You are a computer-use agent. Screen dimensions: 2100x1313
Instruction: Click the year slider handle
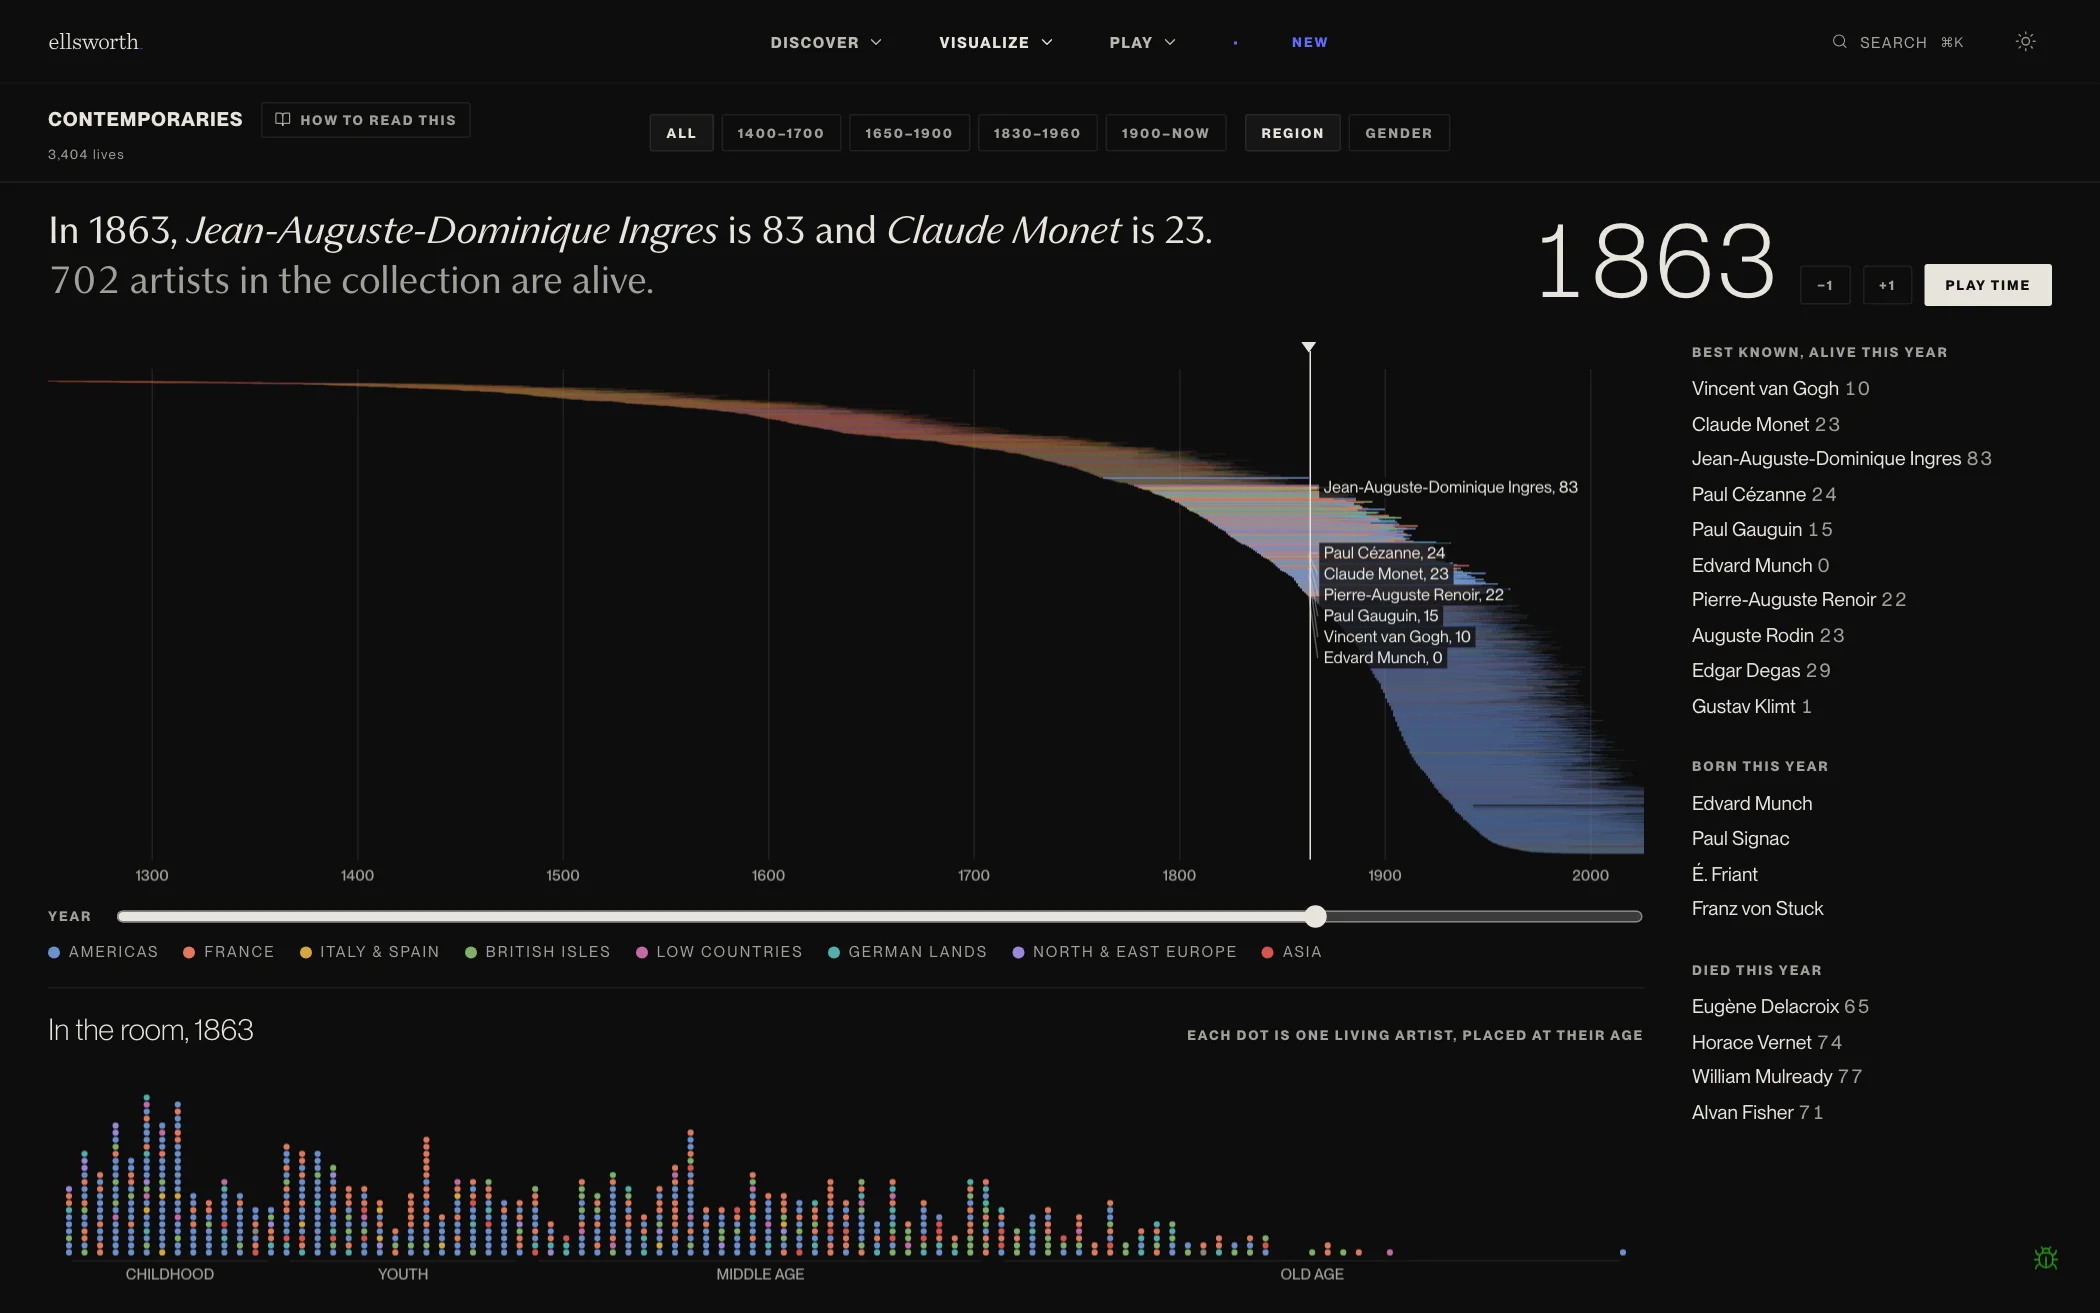coord(1315,916)
